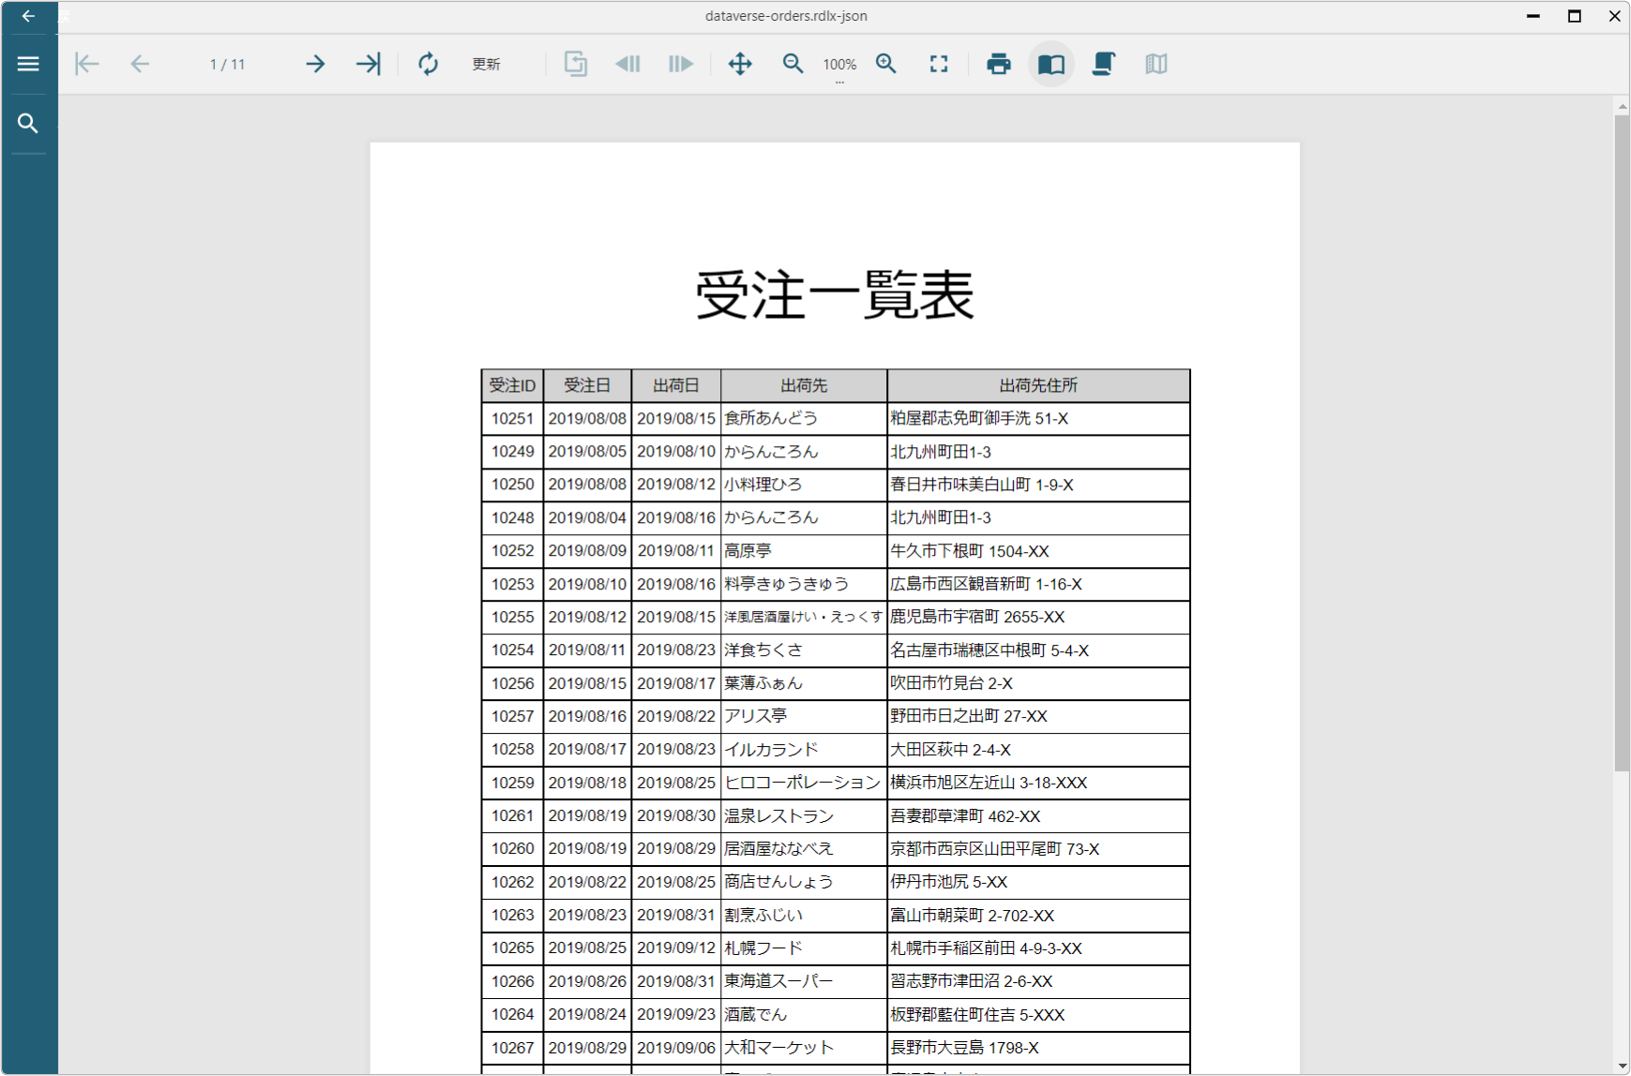
Task: Click address 長野市大豆島 1798-X
Action: (x=1039, y=1047)
